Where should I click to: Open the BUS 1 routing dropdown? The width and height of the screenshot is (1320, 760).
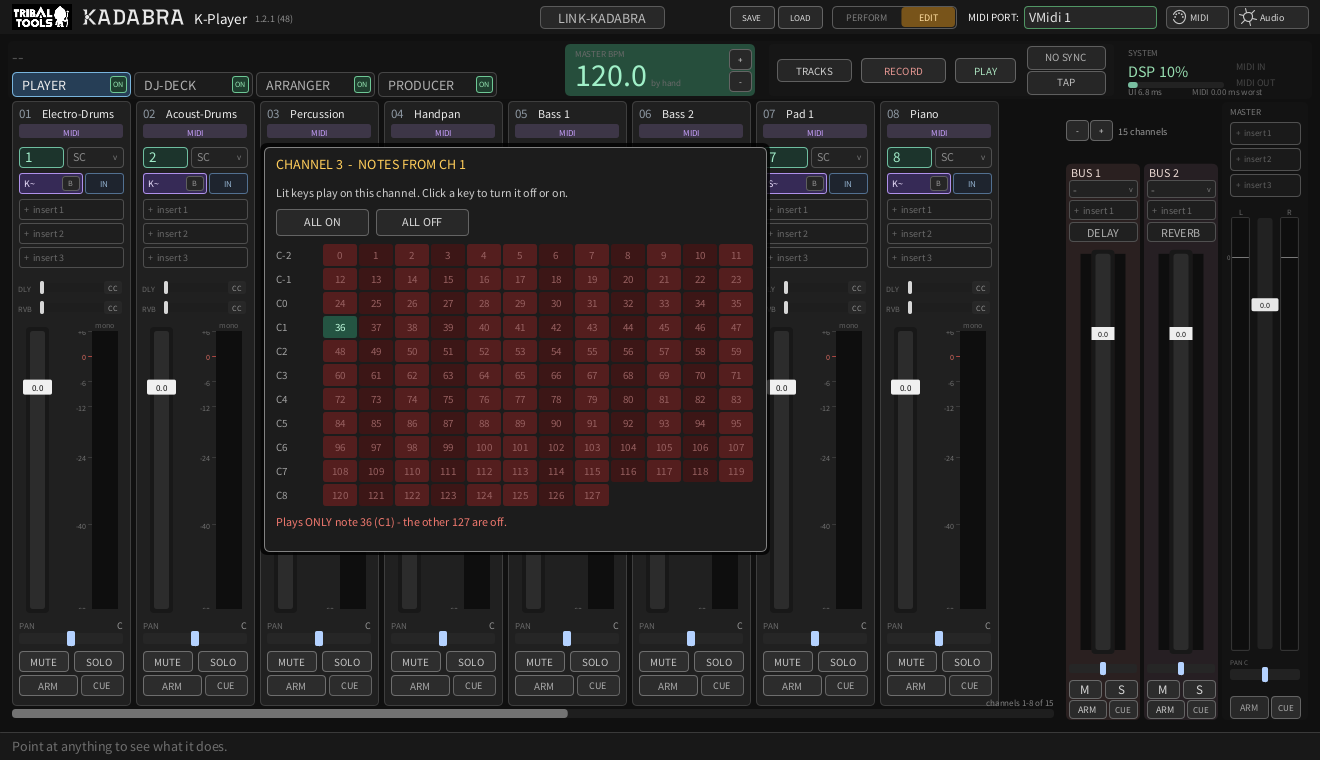(x=1103, y=190)
